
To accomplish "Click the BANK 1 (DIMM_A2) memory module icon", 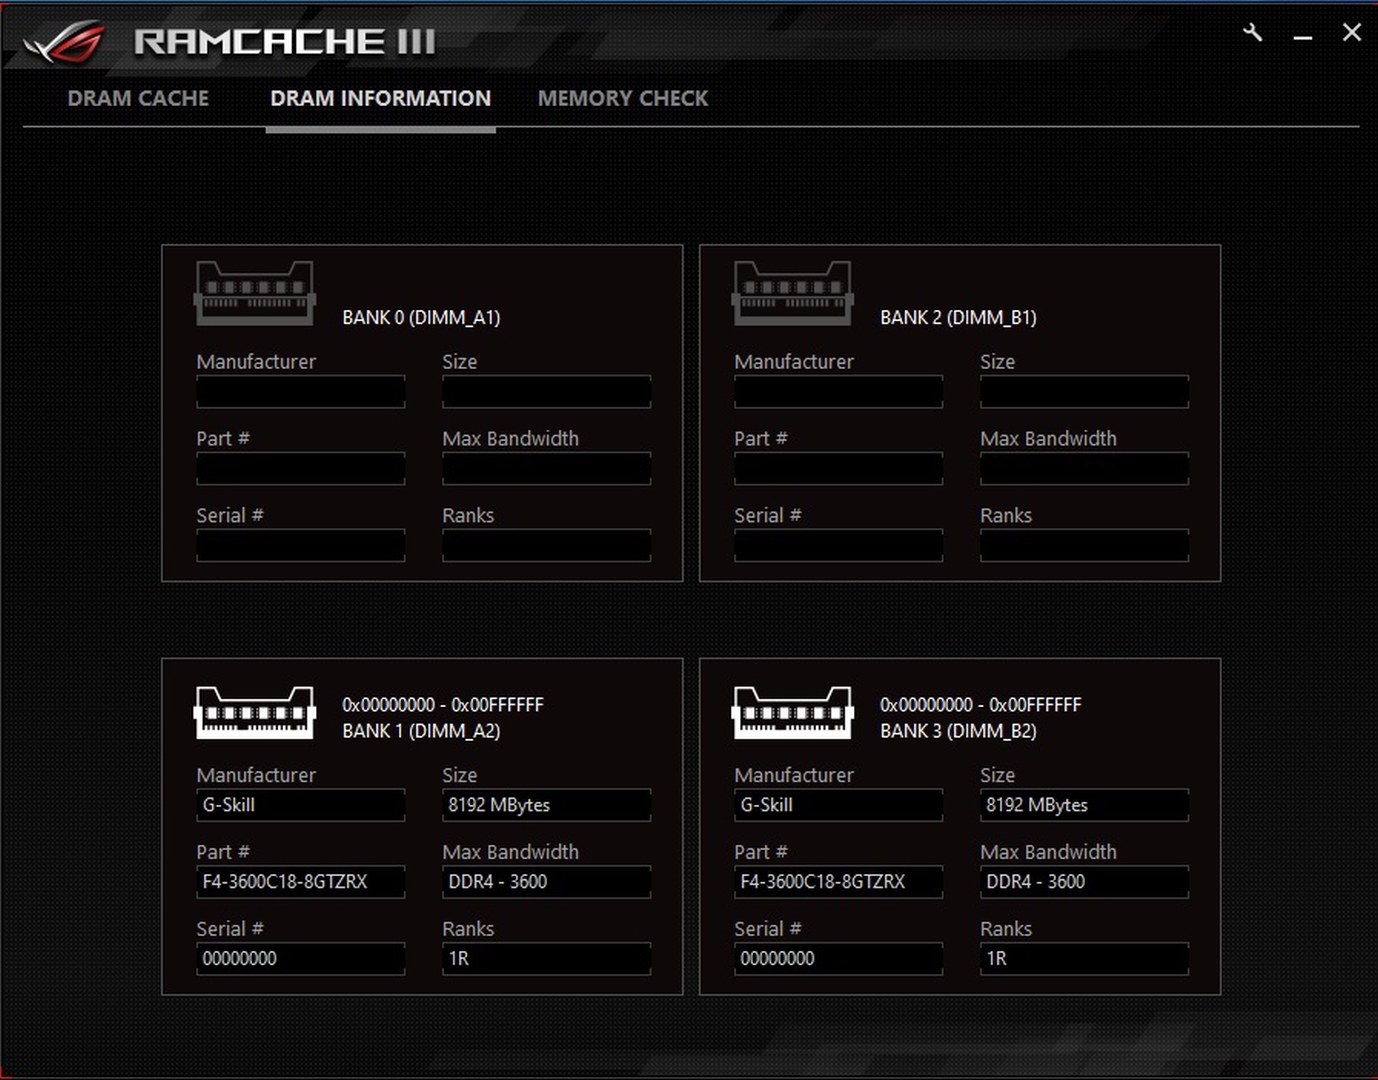I will pyautogui.click(x=255, y=713).
